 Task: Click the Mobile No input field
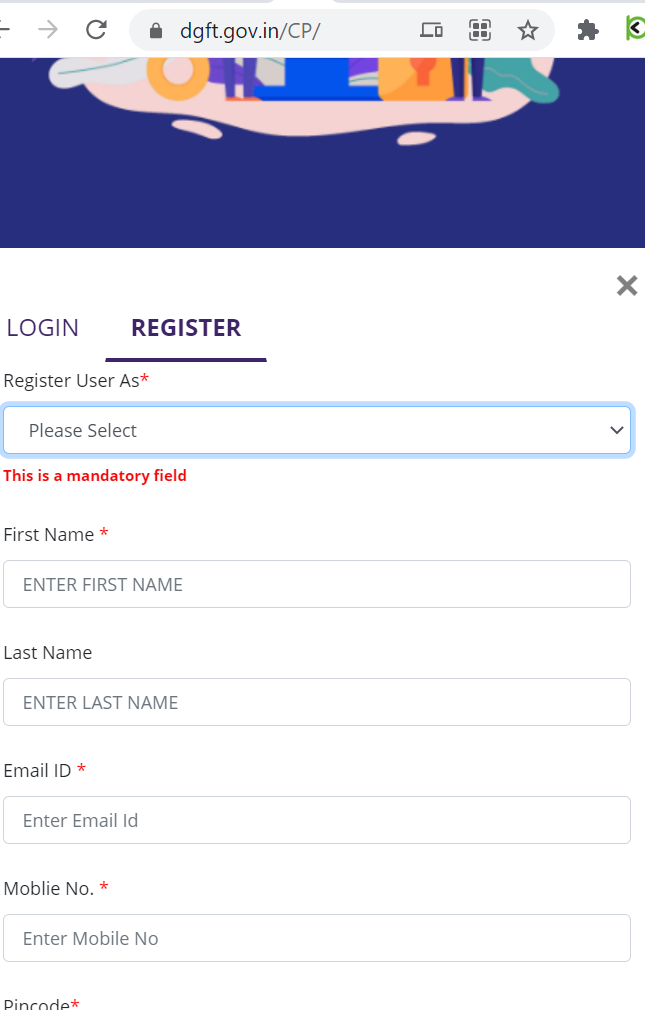pos(317,938)
